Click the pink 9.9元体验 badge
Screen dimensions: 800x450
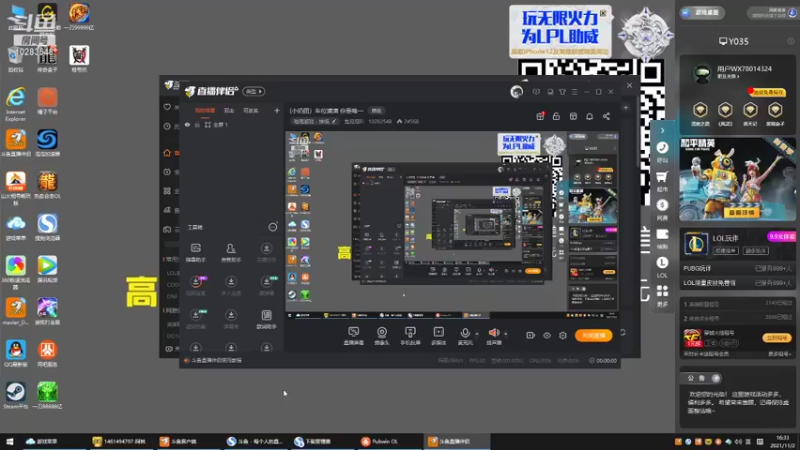(x=781, y=237)
